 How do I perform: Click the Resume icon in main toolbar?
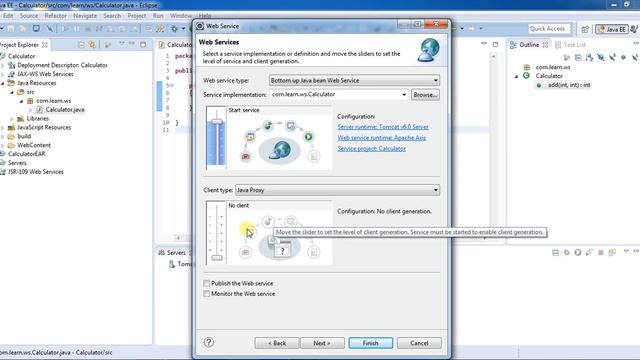click(x=65, y=29)
